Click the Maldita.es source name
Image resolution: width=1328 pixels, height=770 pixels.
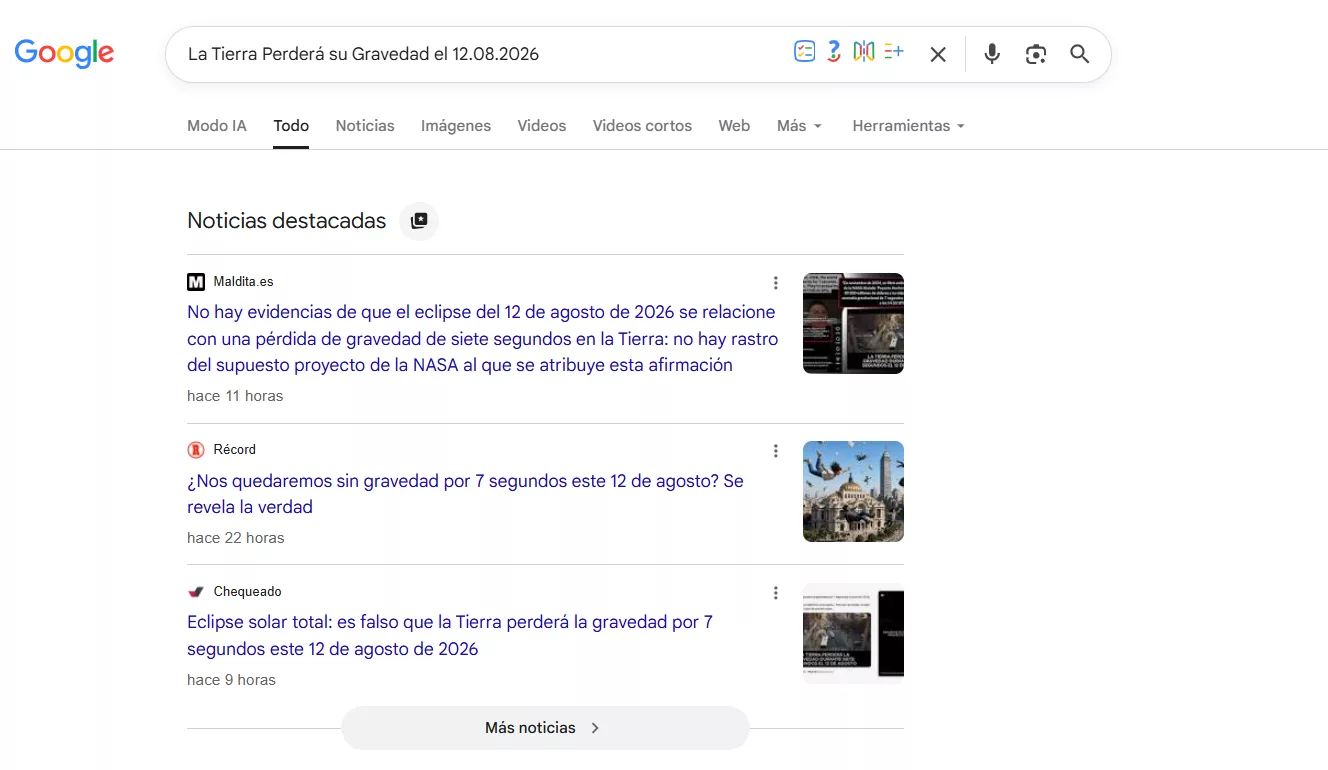coord(243,282)
